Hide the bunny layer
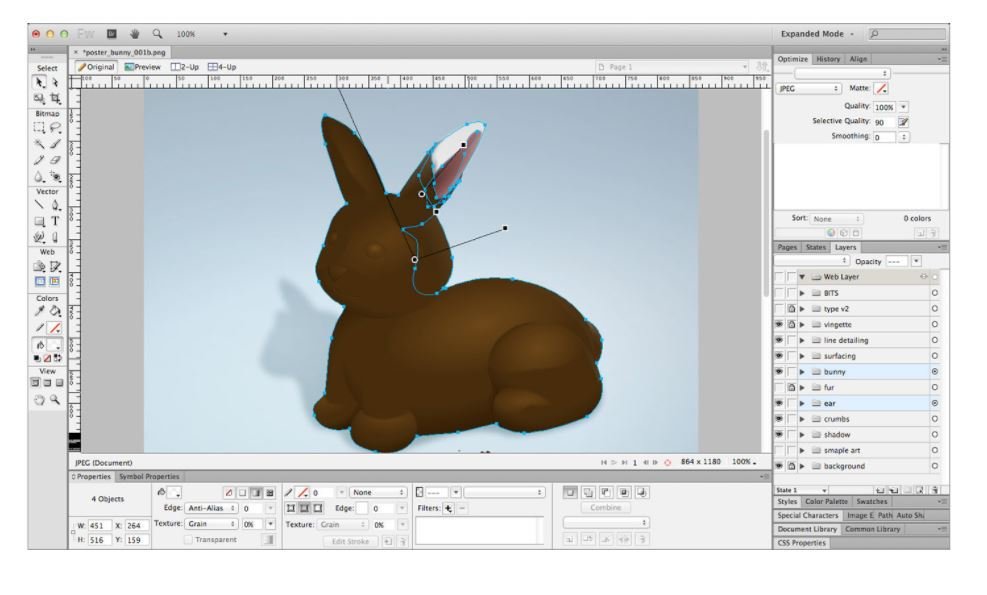987x595 pixels. (x=779, y=371)
